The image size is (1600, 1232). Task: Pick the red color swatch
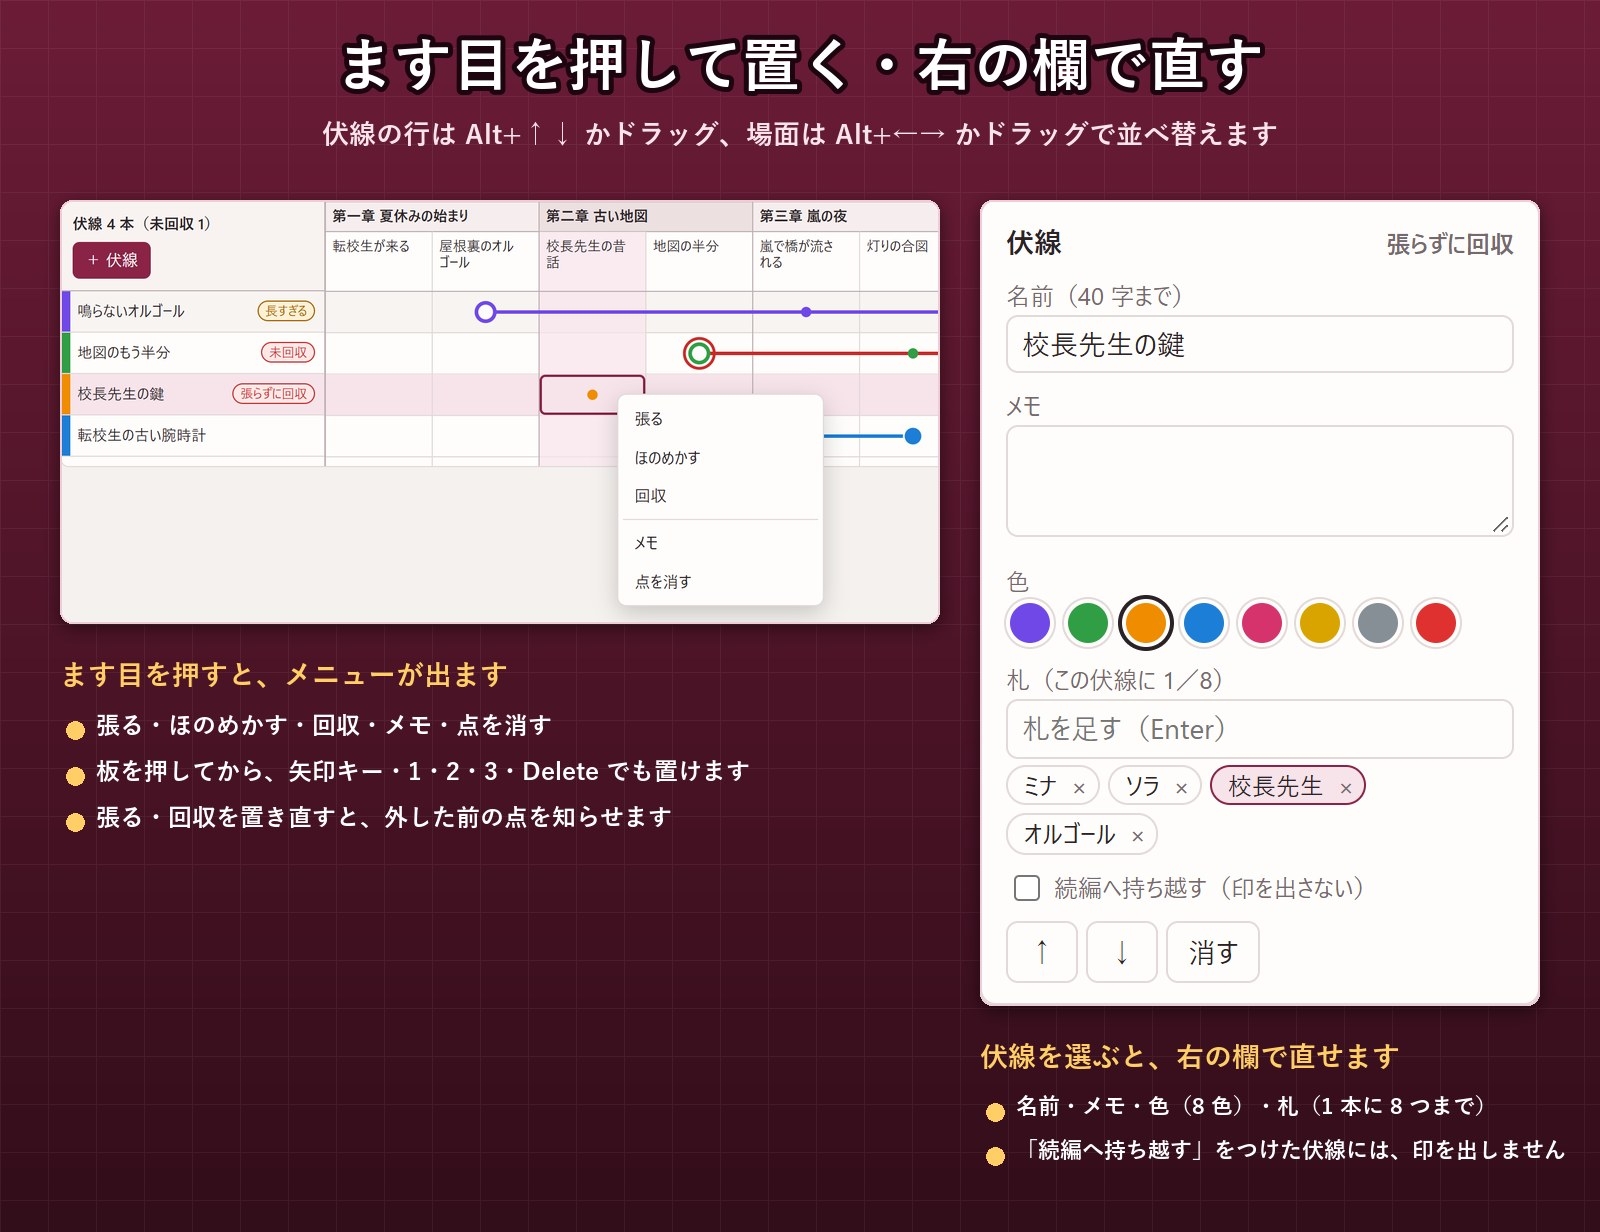tap(1436, 622)
